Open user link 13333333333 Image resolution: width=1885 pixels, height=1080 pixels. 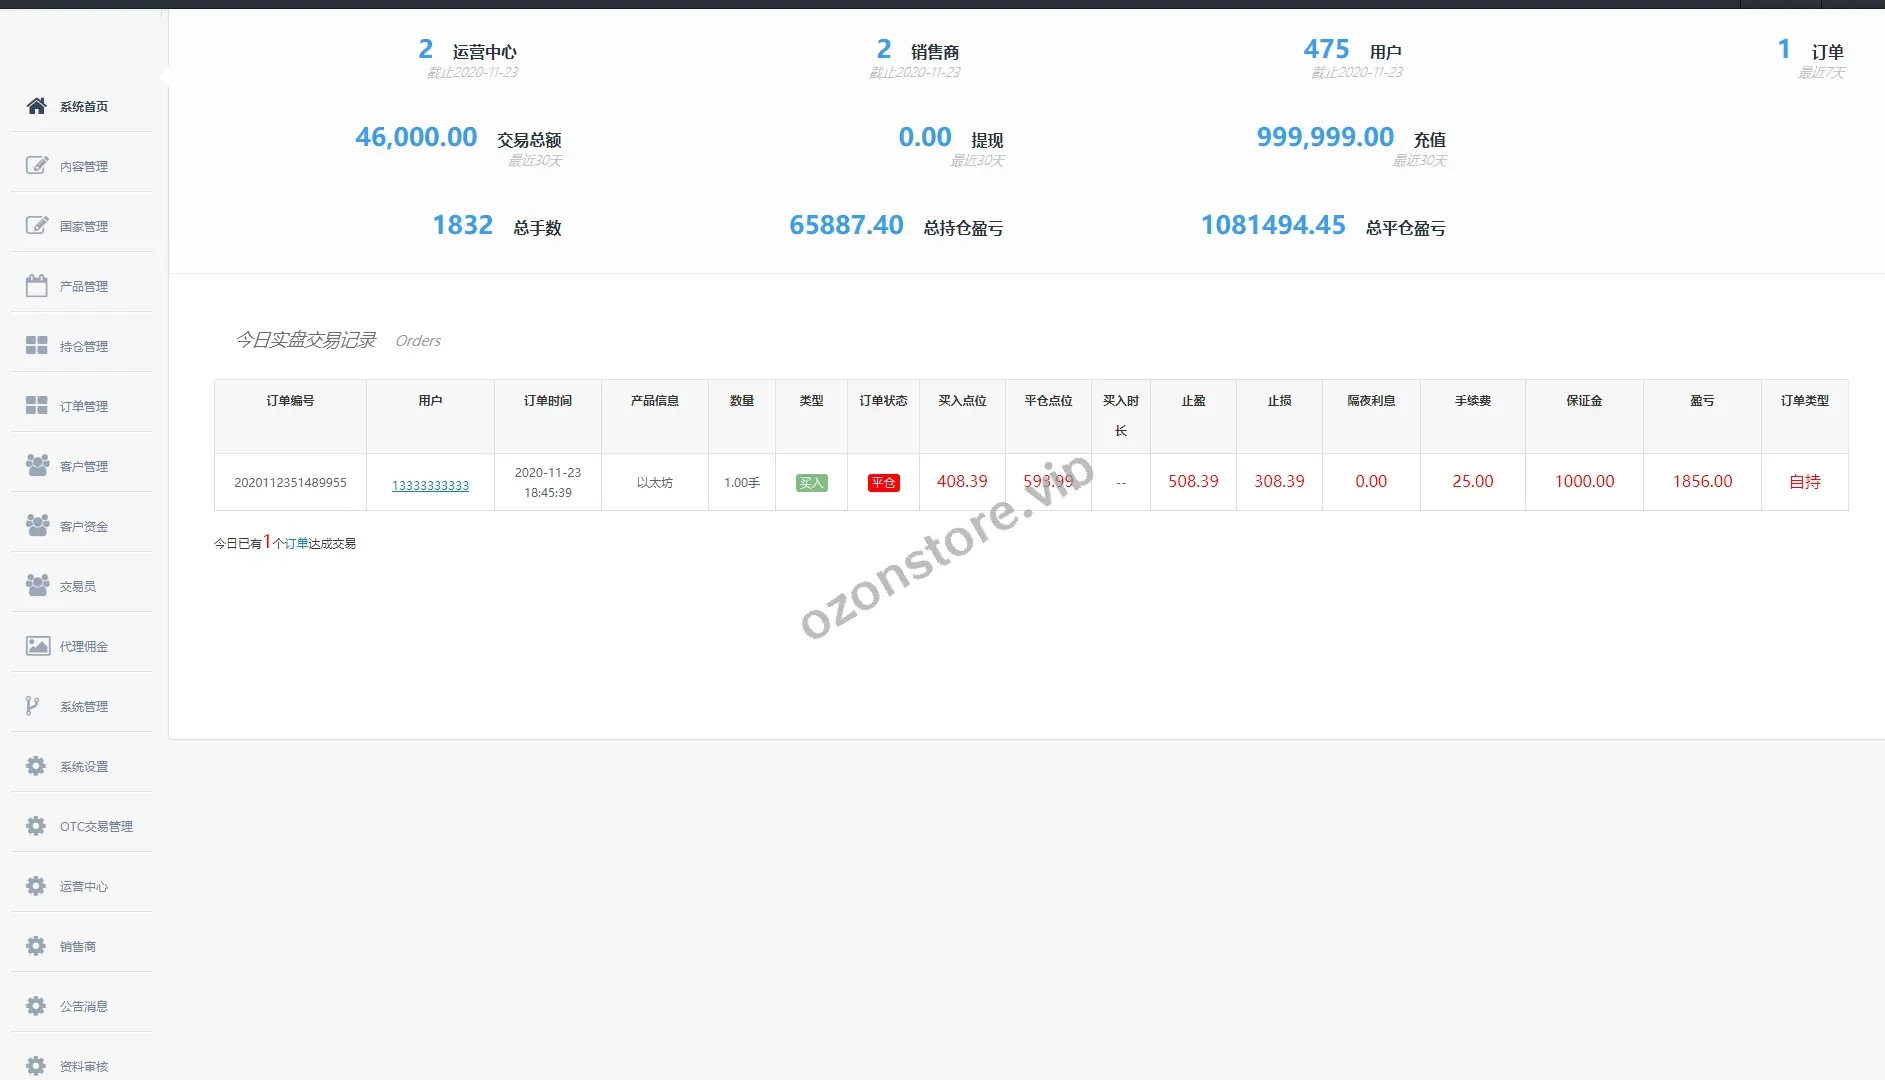[x=430, y=486]
